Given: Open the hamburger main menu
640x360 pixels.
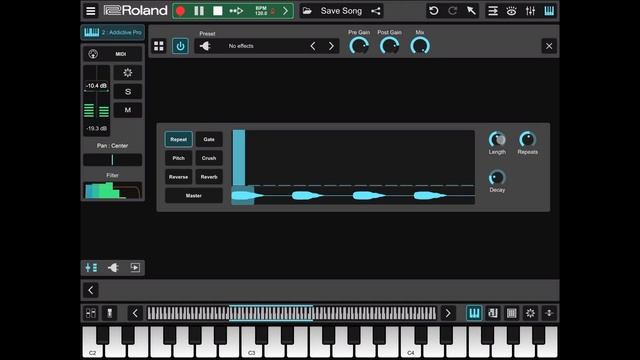Looking at the screenshot, I should (91, 11).
